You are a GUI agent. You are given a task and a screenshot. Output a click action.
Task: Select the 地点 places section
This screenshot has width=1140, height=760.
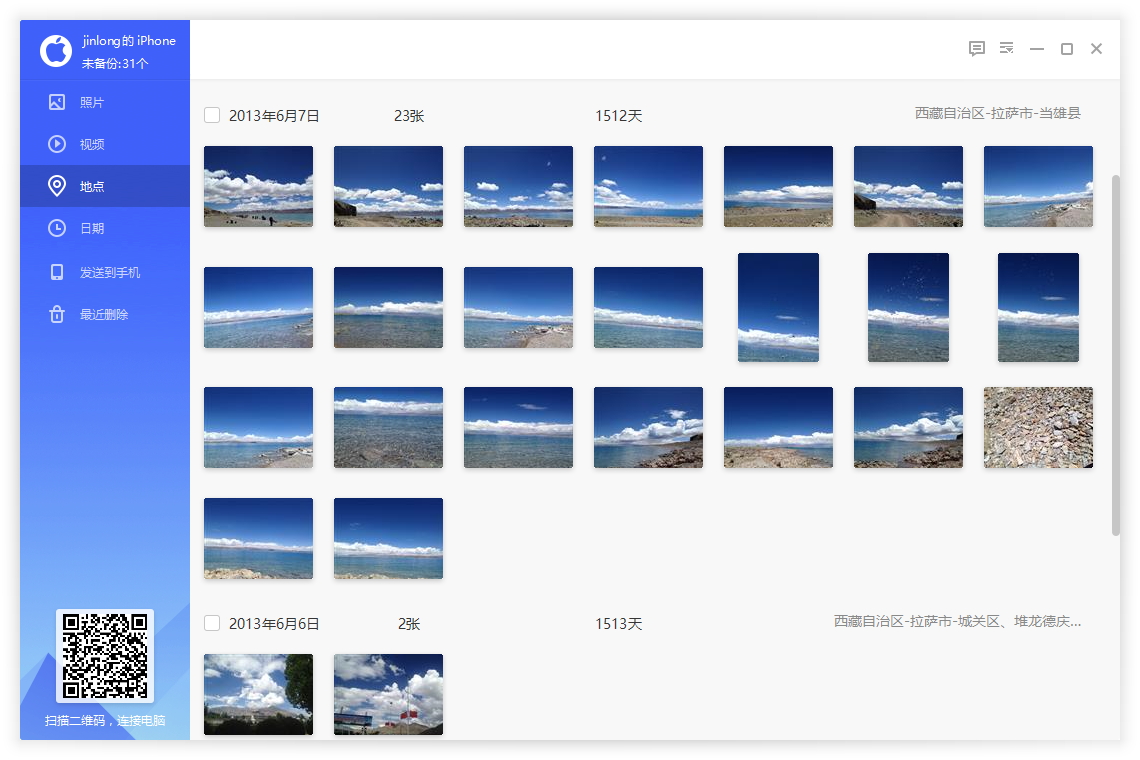click(105, 186)
